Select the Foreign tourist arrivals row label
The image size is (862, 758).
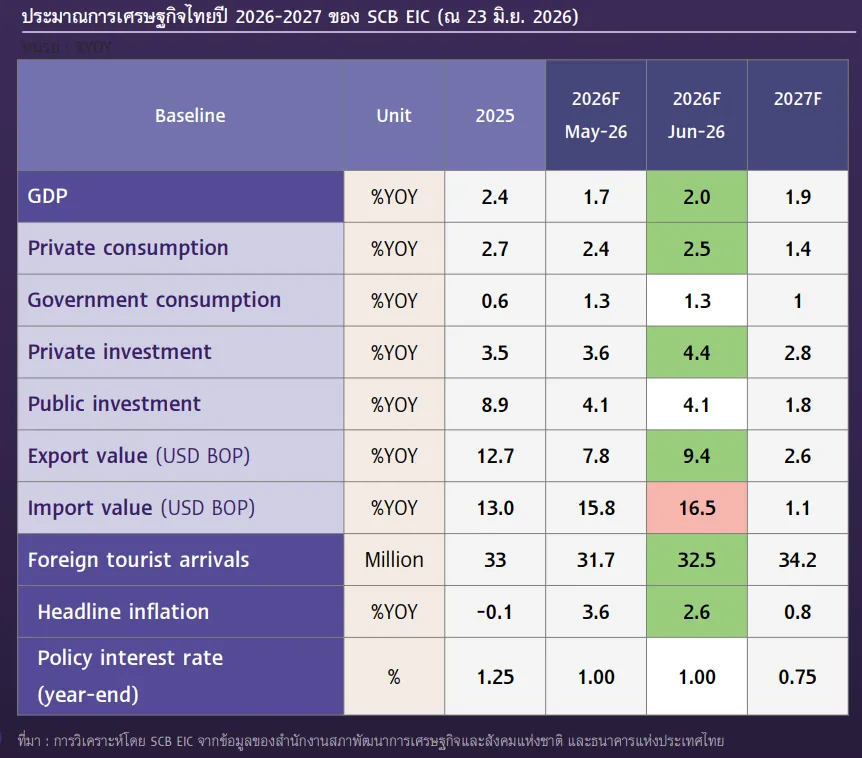point(138,560)
